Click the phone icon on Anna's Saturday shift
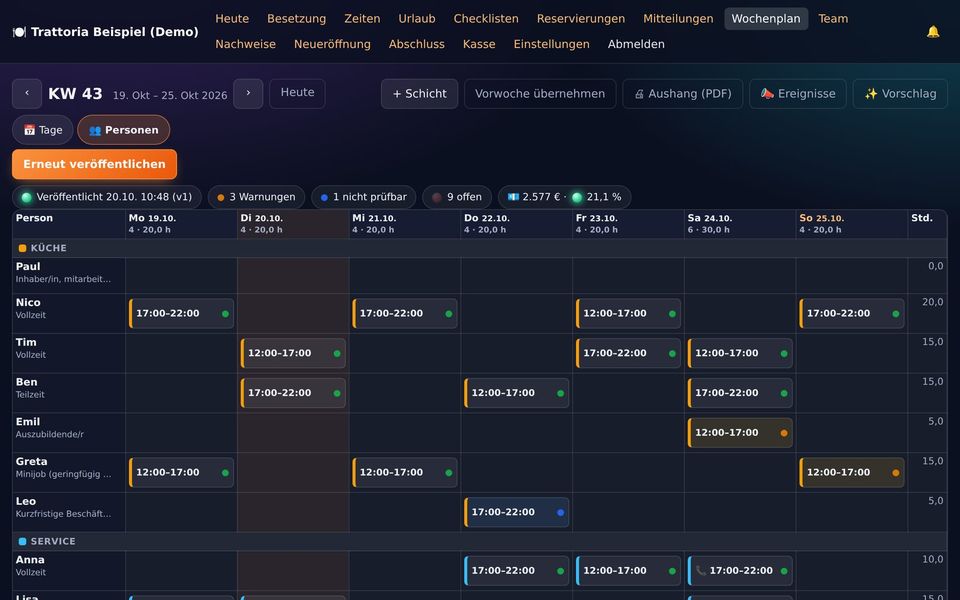The height and width of the screenshot is (600, 960). pyautogui.click(x=701, y=571)
